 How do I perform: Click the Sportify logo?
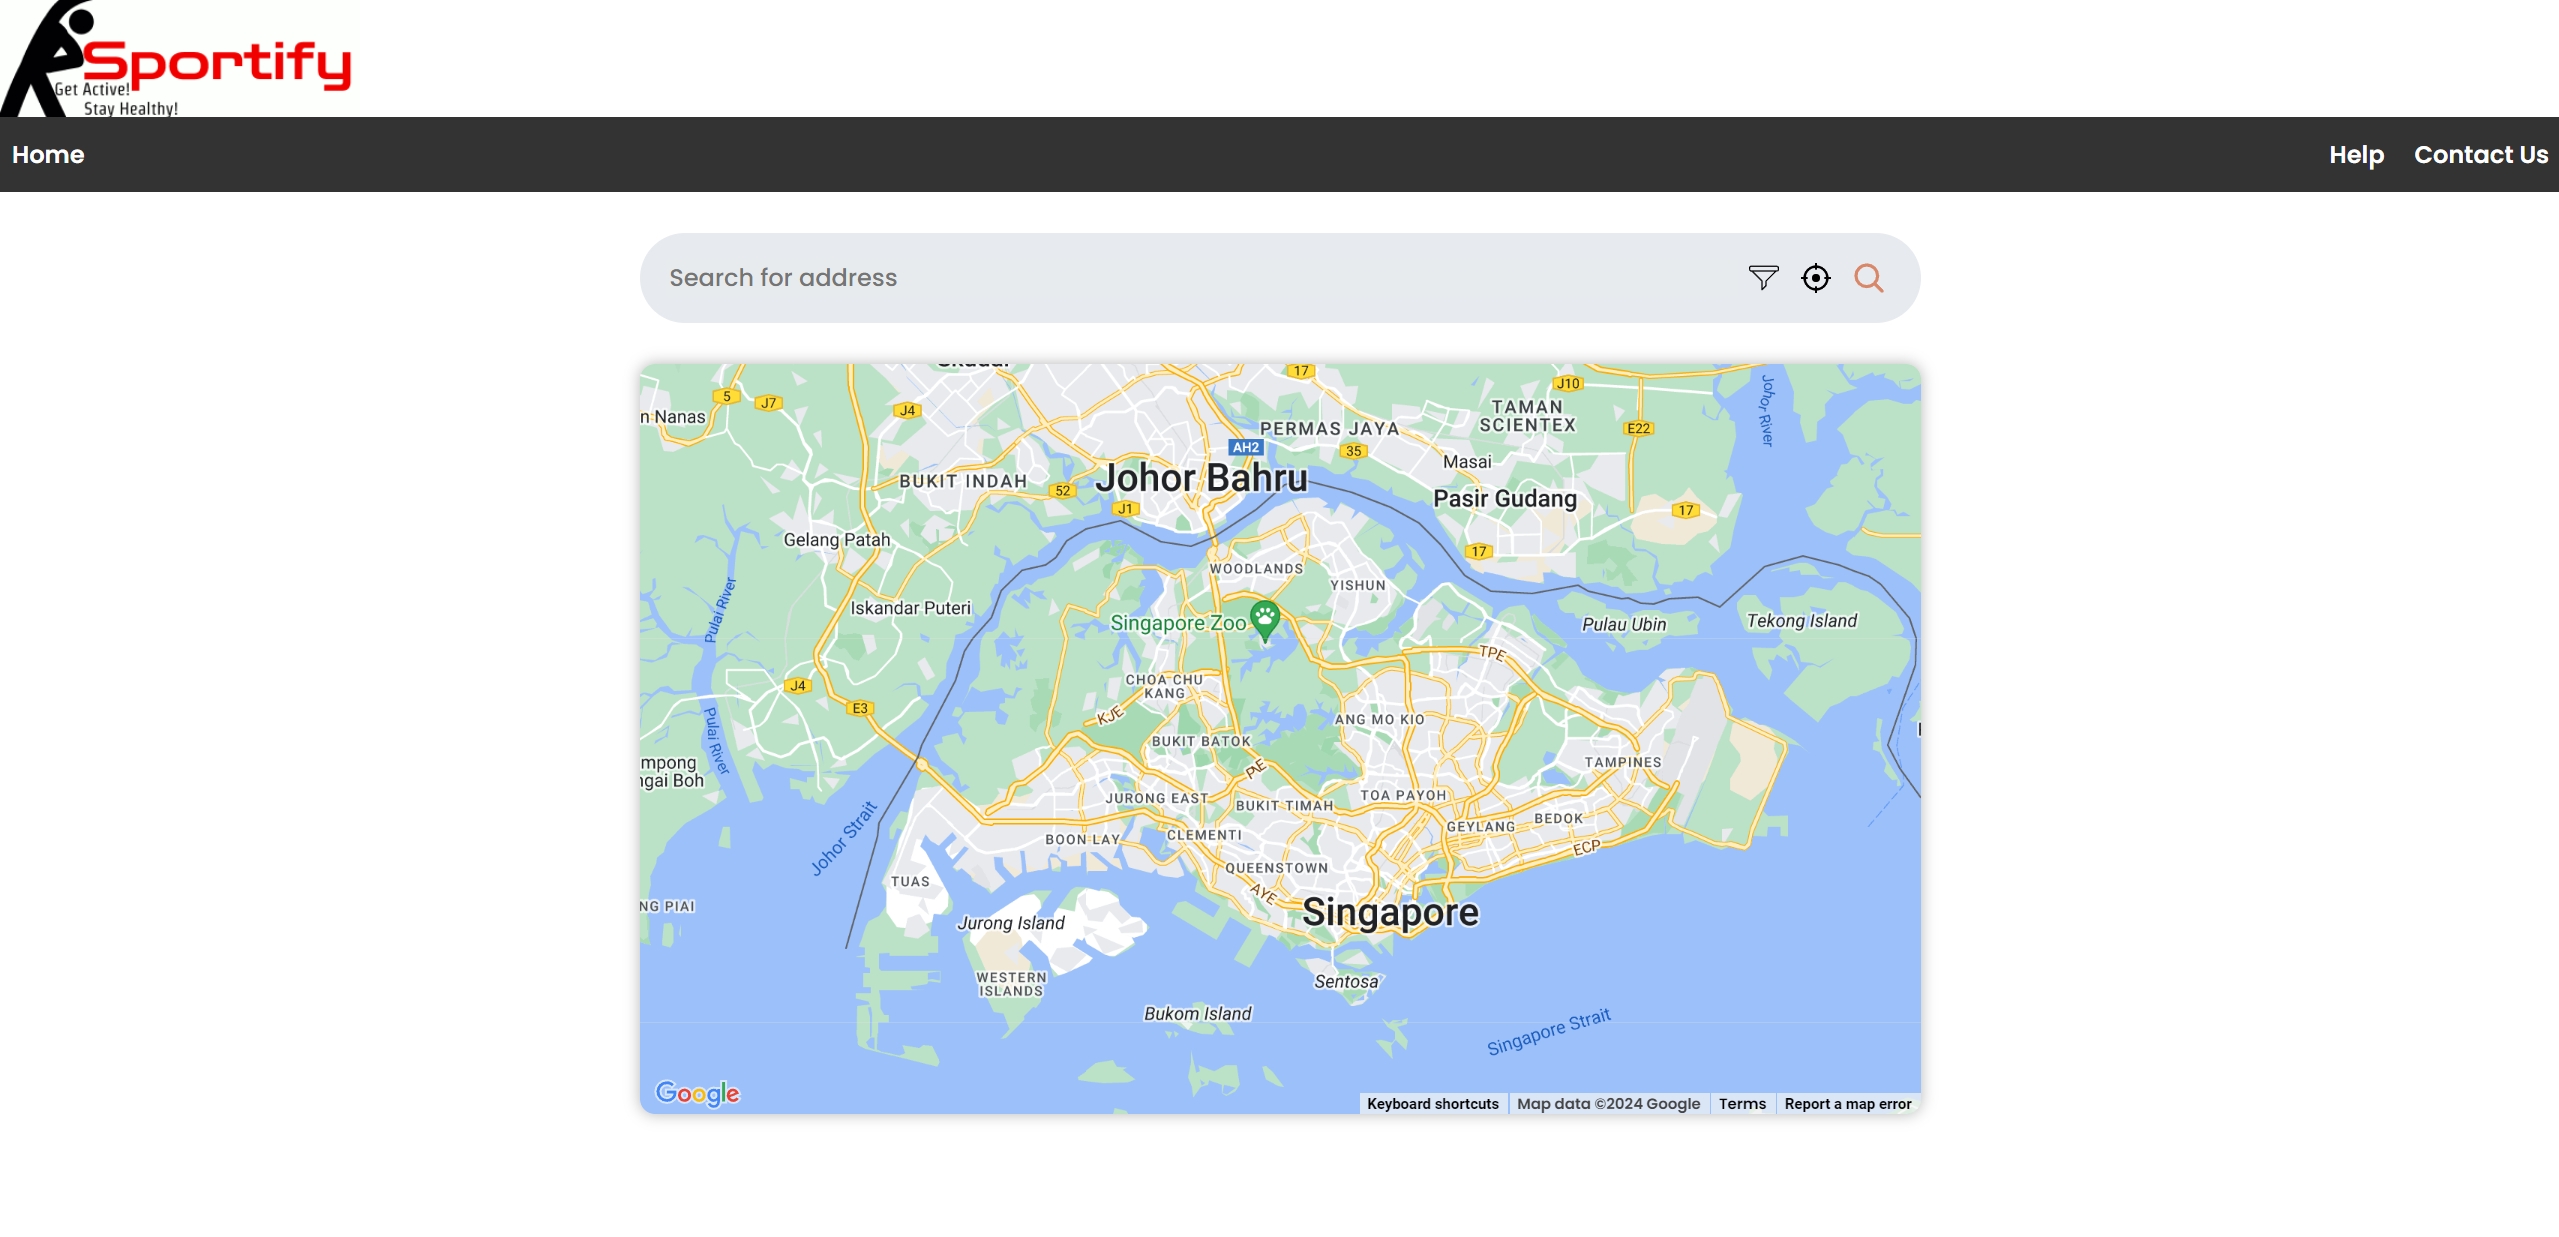pyautogui.click(x=178, y=58)
